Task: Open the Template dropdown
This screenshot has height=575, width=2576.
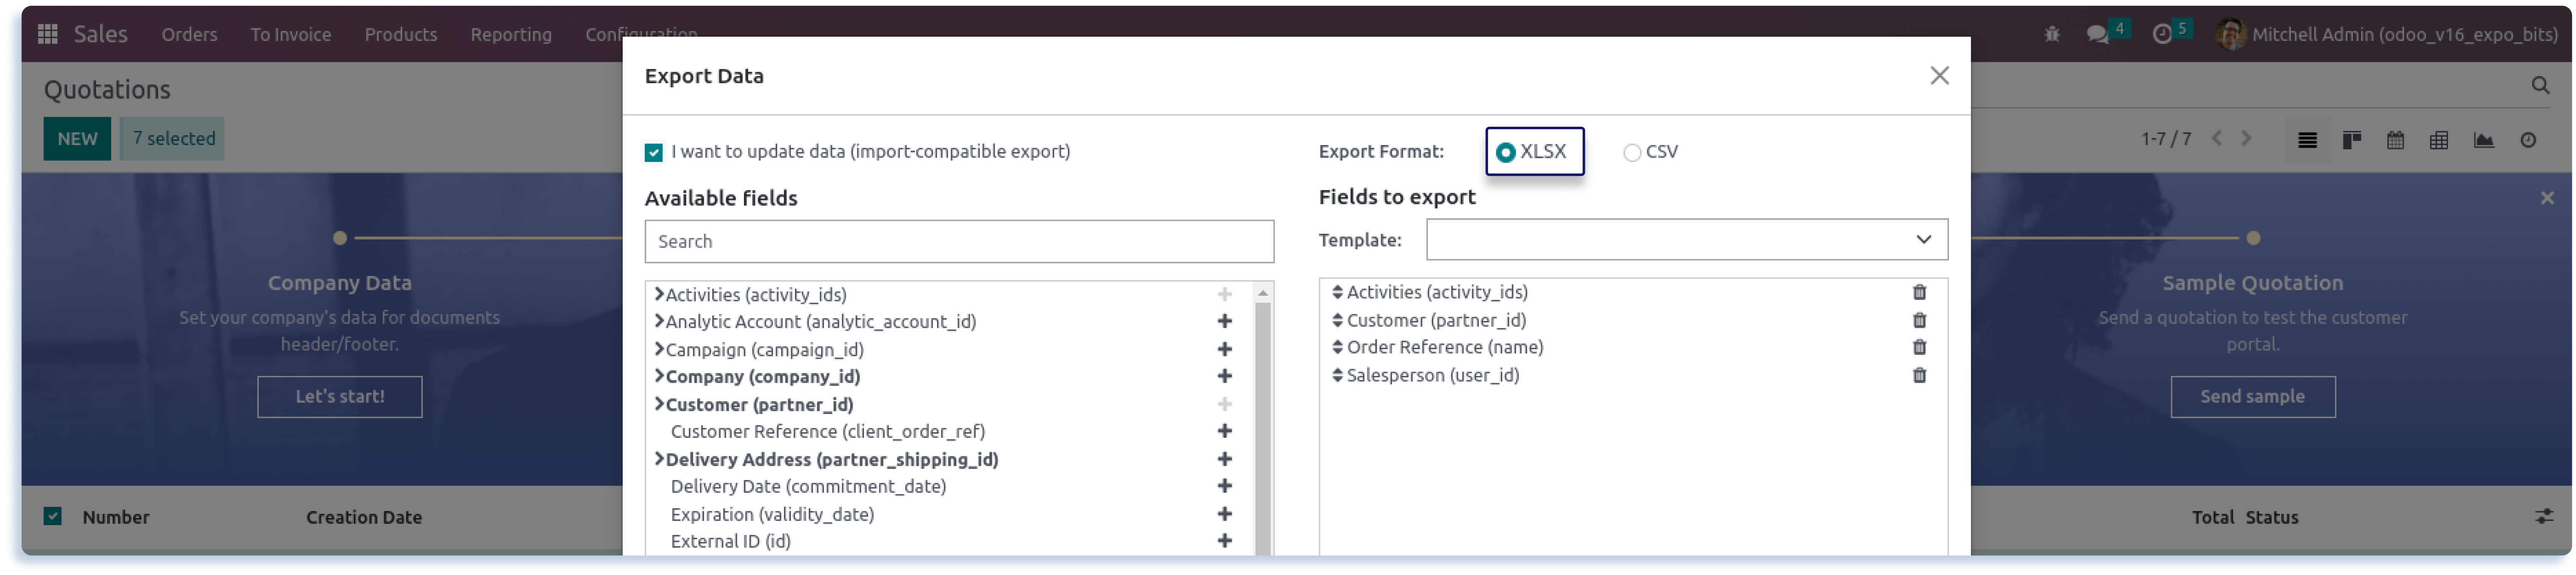Action: pyautogui.click(x=1687, y=240)
